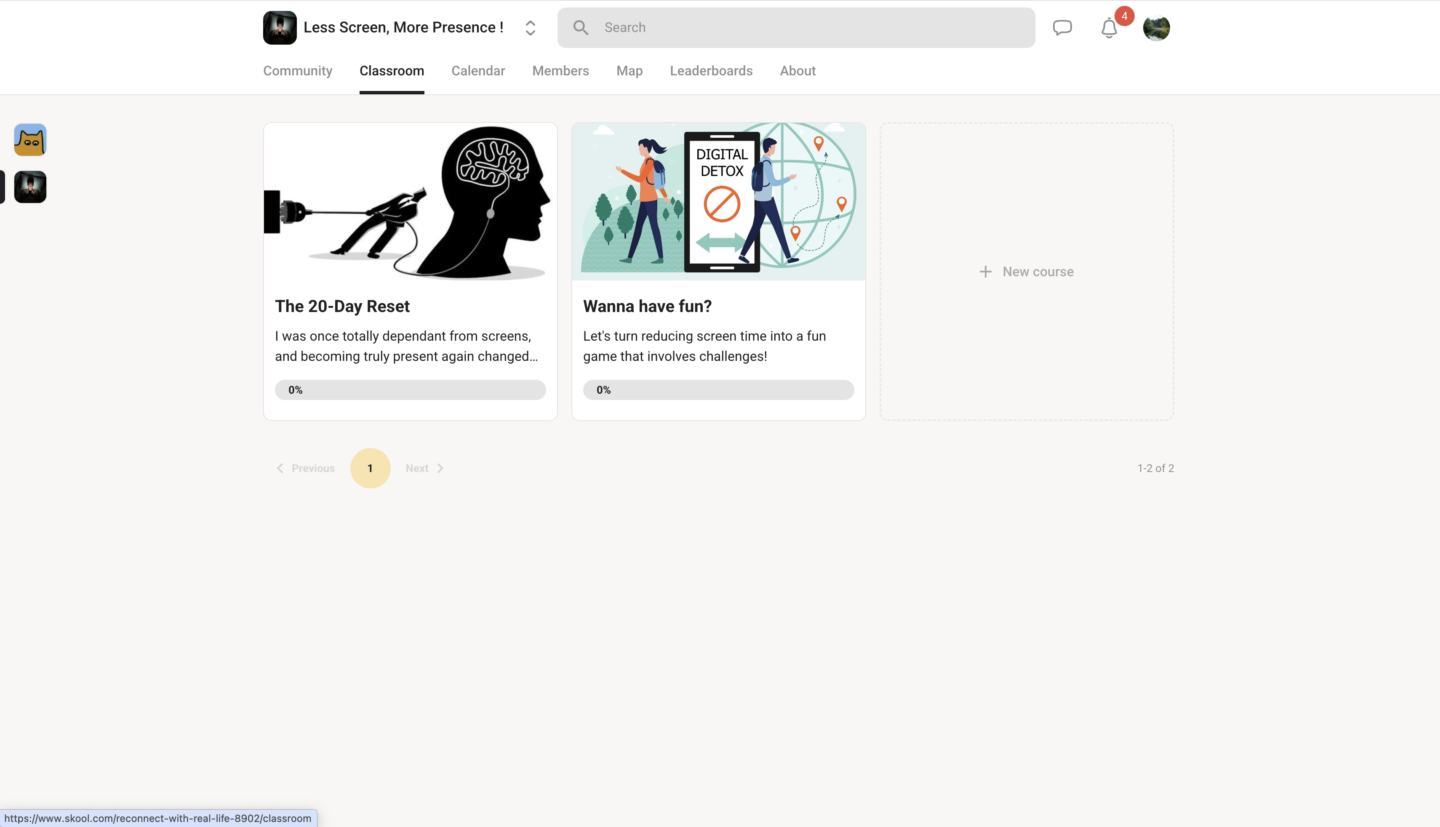Open the Digital Detox course thumbnail
This screenshot has width=1440, height=827.
click(x=718, y=201)
